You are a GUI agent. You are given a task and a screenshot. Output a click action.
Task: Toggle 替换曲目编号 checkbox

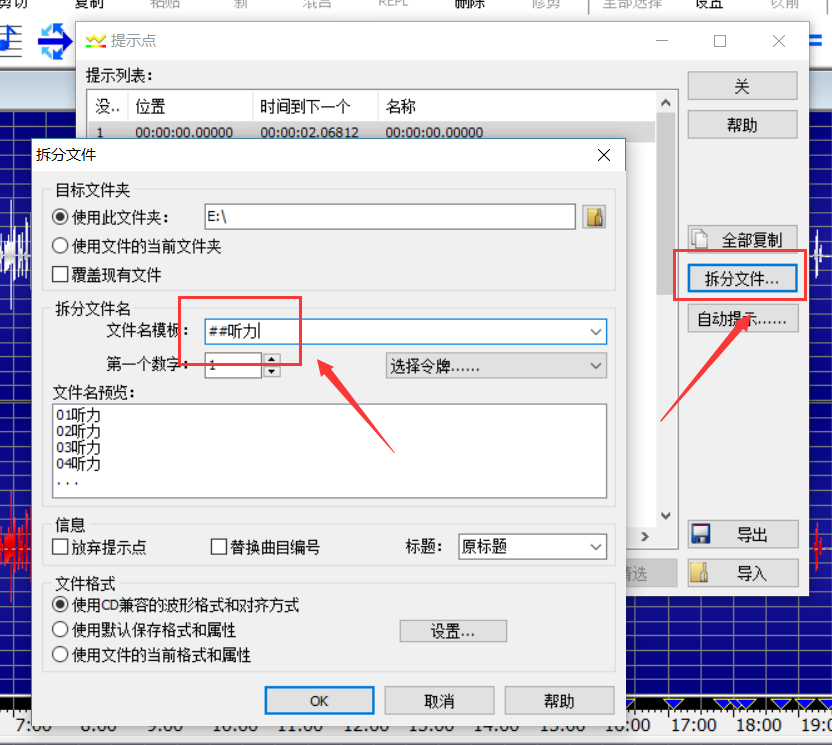pos(219,547)
